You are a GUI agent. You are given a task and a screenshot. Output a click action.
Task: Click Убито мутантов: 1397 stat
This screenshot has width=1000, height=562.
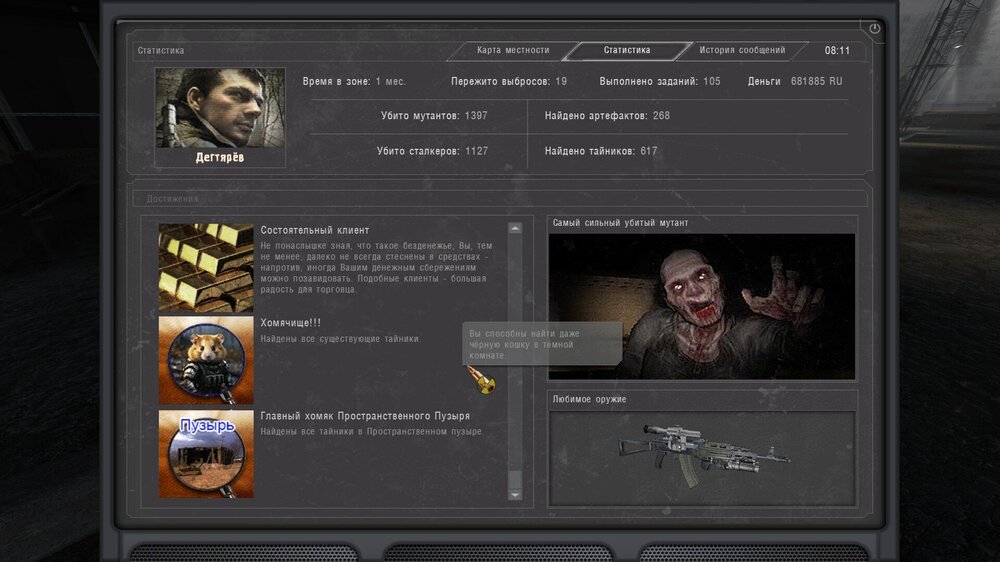pyautogui.click(x=434, y=116)
